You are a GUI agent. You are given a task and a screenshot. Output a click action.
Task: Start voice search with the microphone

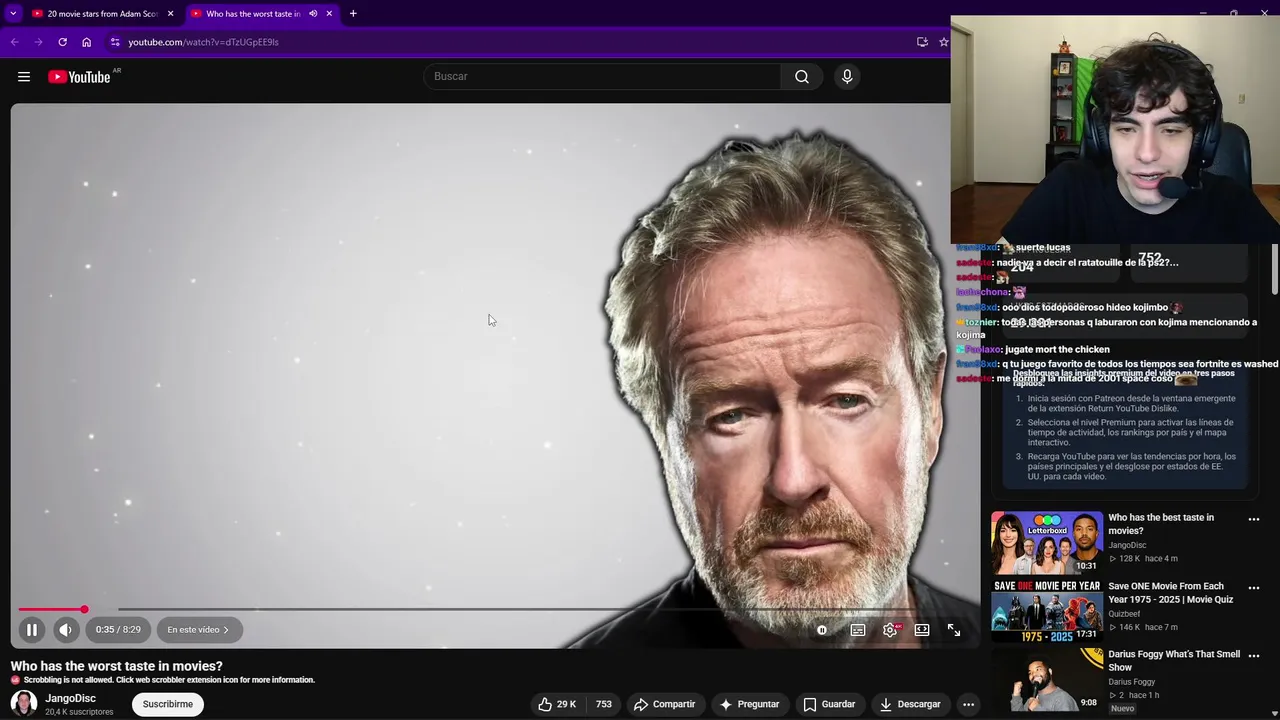(847, 77)
